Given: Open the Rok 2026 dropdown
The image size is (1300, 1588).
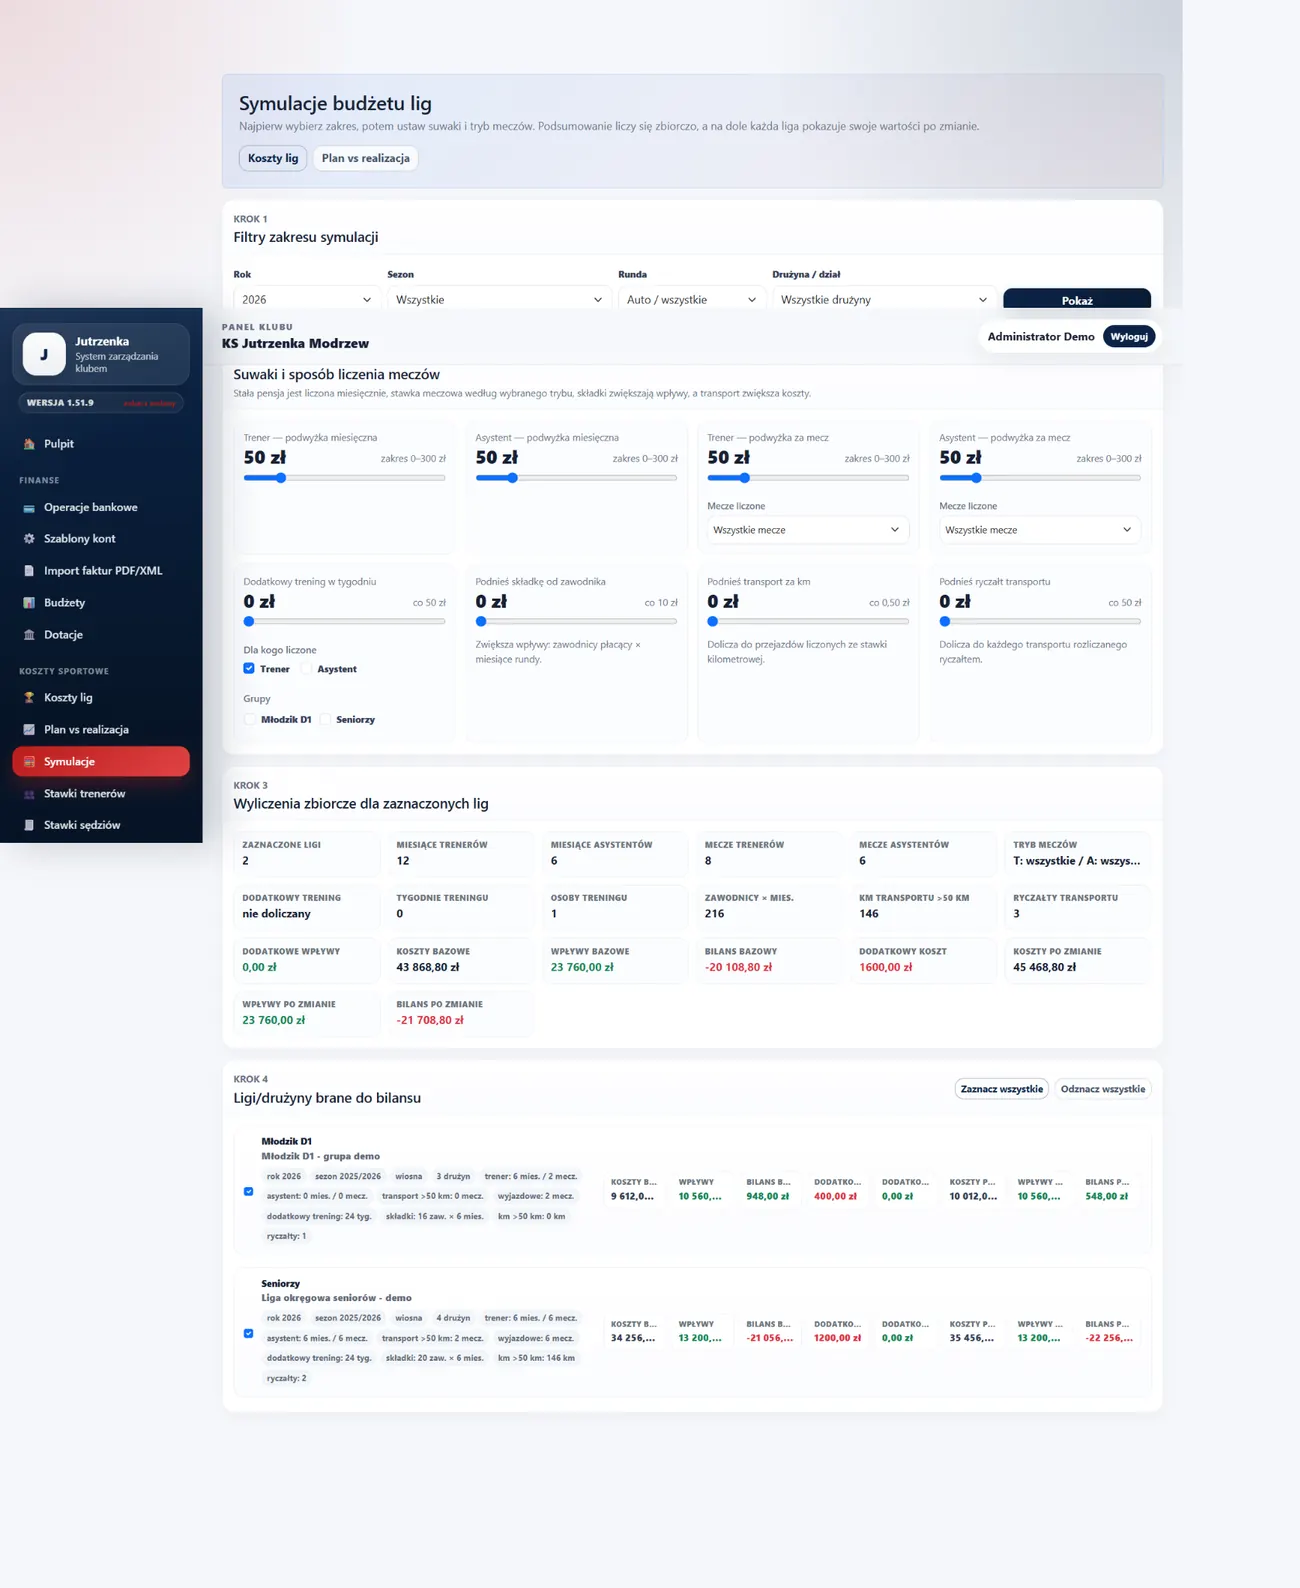Looking at the screenshot, I should click(306, 299).
